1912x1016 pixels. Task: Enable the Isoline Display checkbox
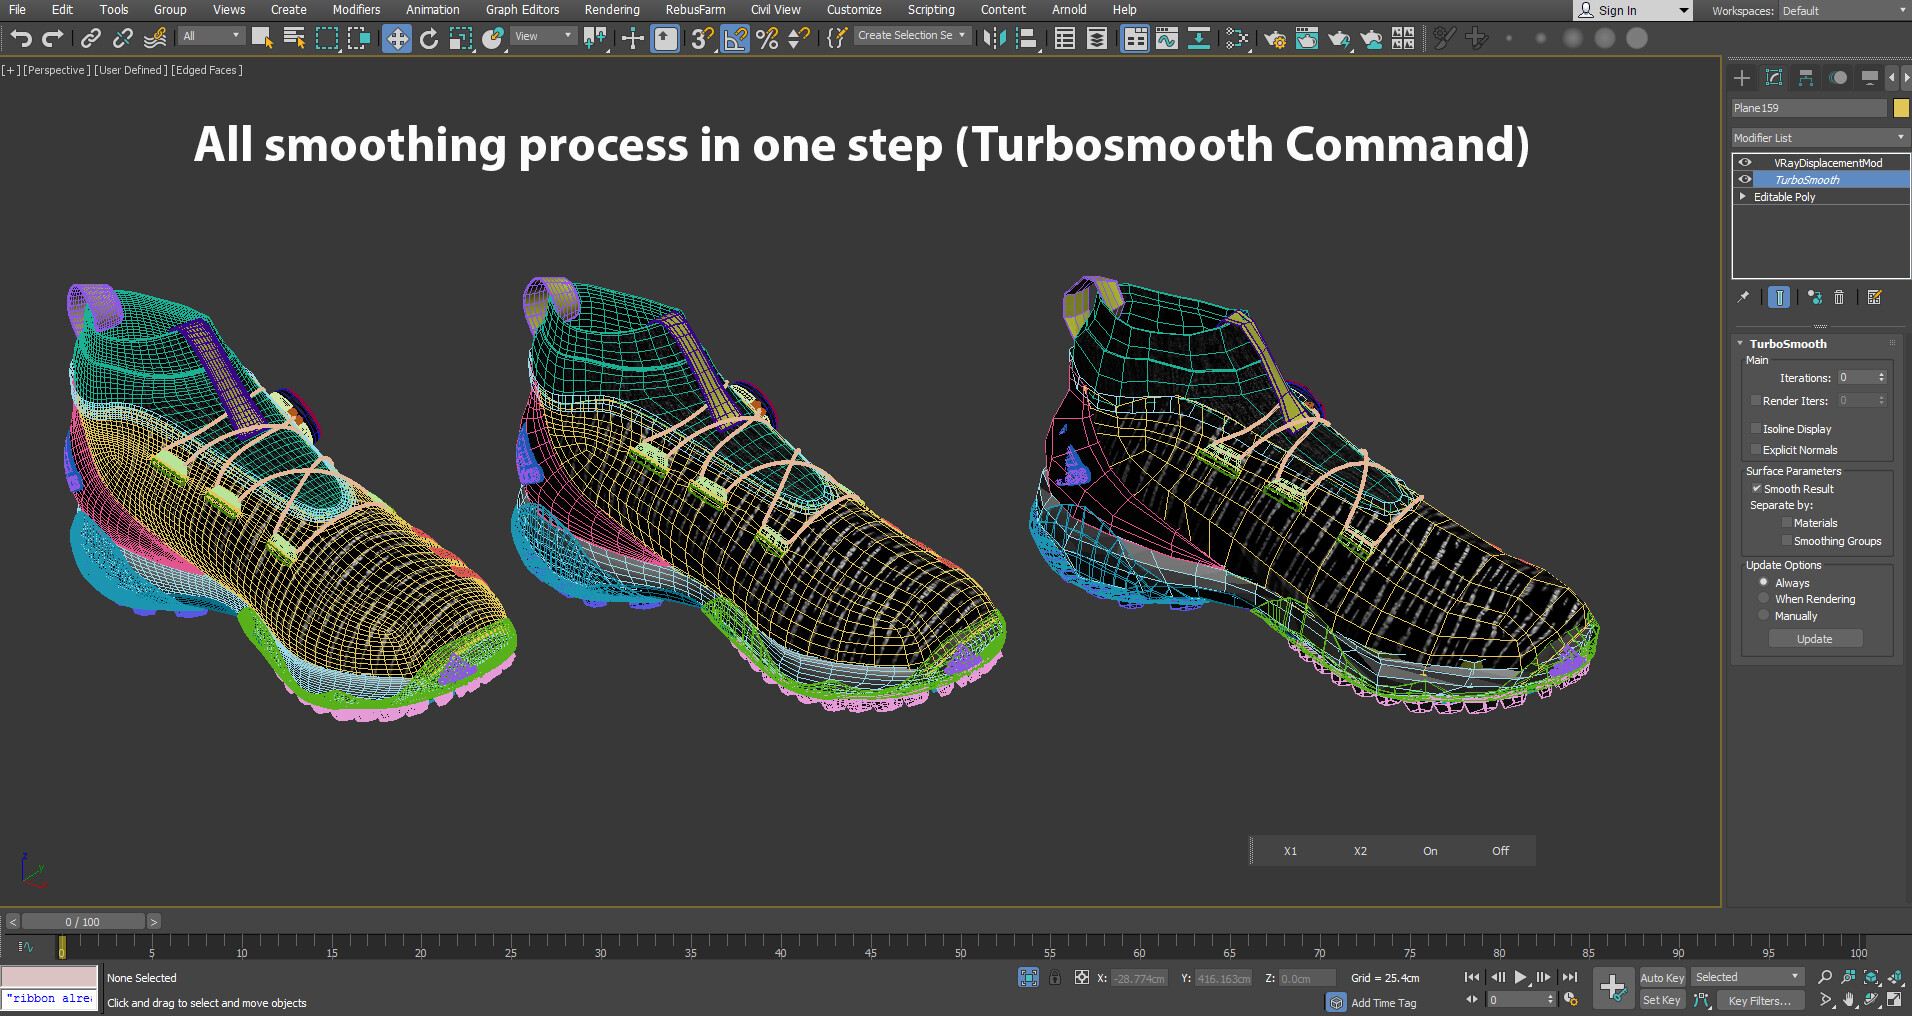[1757, 428]
